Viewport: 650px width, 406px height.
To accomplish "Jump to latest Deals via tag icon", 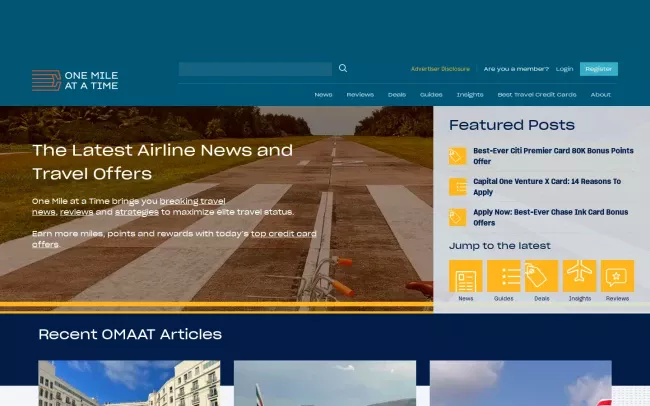I will (x=541, y=276).
